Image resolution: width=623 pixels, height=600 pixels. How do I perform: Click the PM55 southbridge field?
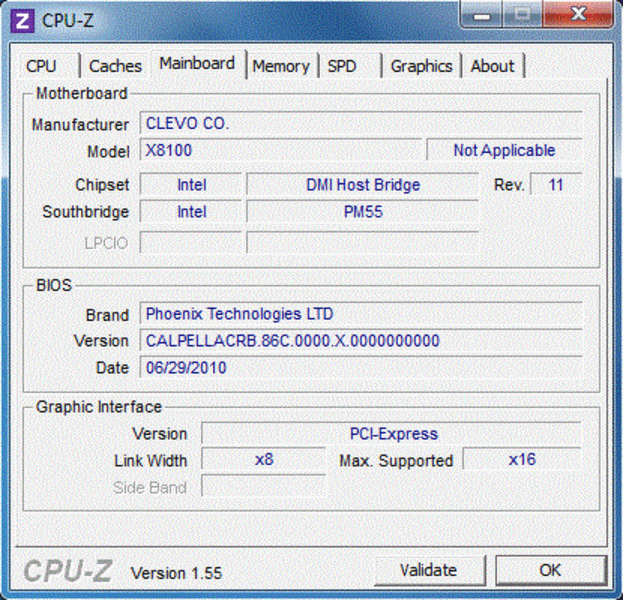pyautogui.click(x=362, y=212)
